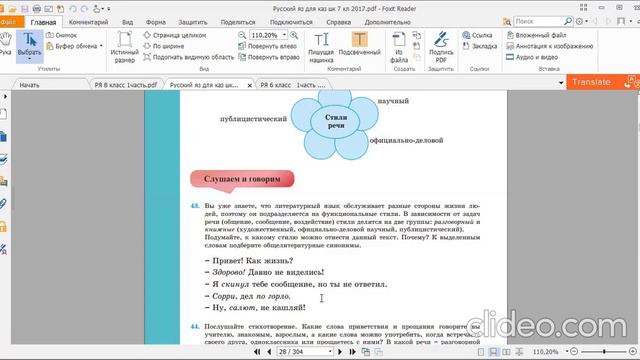Create PDF Из файла
Image resolution: width=640 pixels, height=360 pixels.
point(399,47)
